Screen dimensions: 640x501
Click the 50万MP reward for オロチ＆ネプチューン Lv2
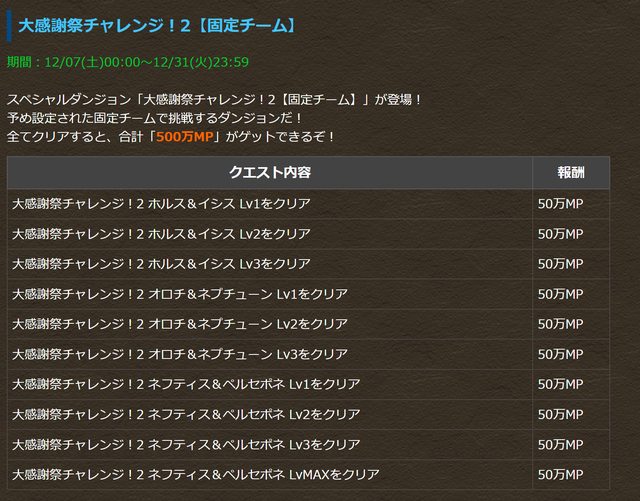560,324
